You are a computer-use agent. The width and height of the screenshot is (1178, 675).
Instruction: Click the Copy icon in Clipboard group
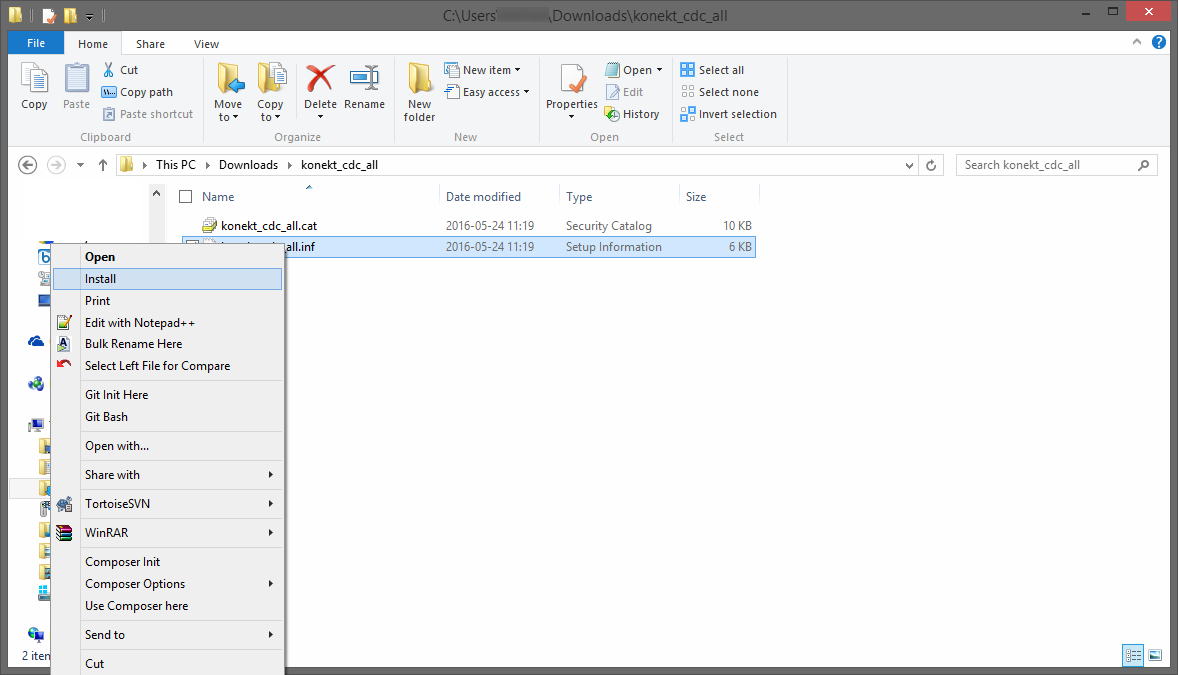34,79
